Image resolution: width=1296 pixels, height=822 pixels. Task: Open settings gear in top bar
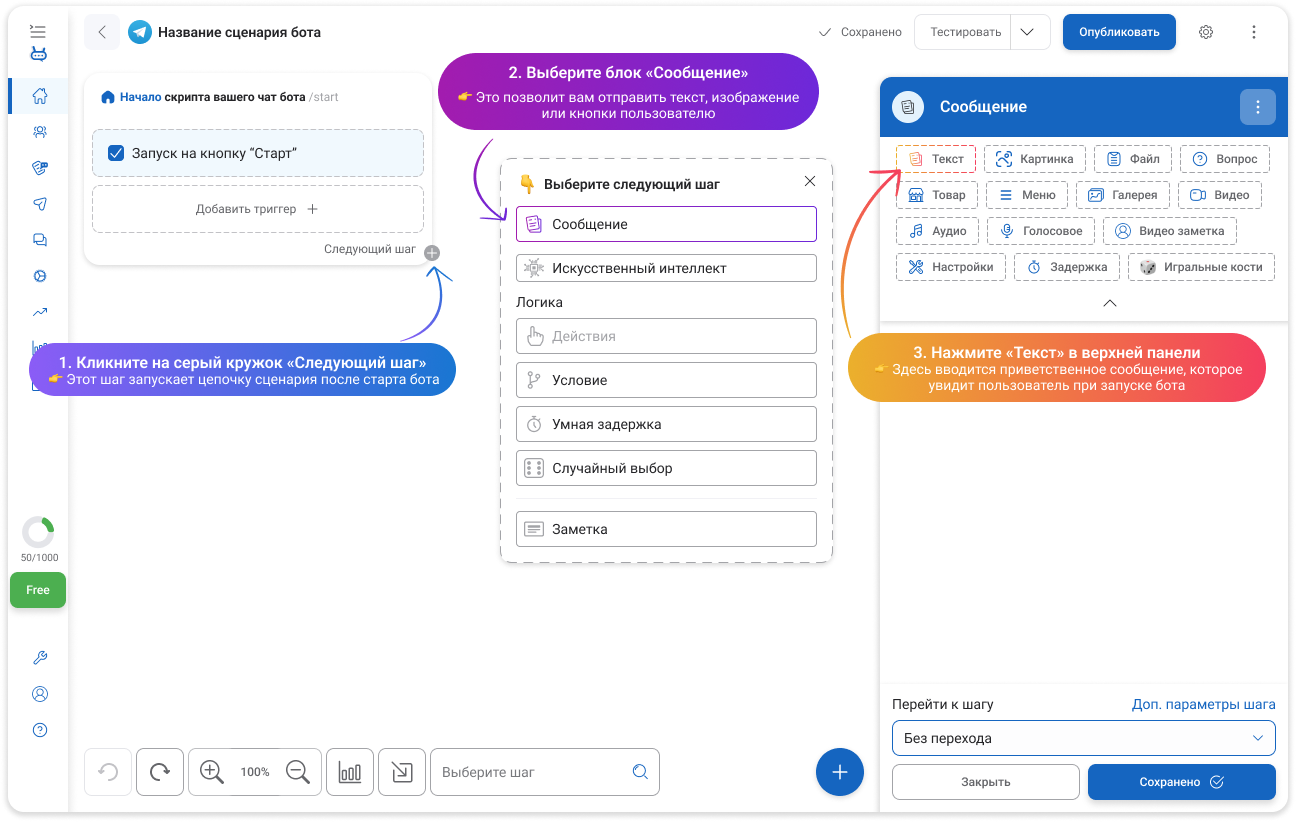(1206, 32)
